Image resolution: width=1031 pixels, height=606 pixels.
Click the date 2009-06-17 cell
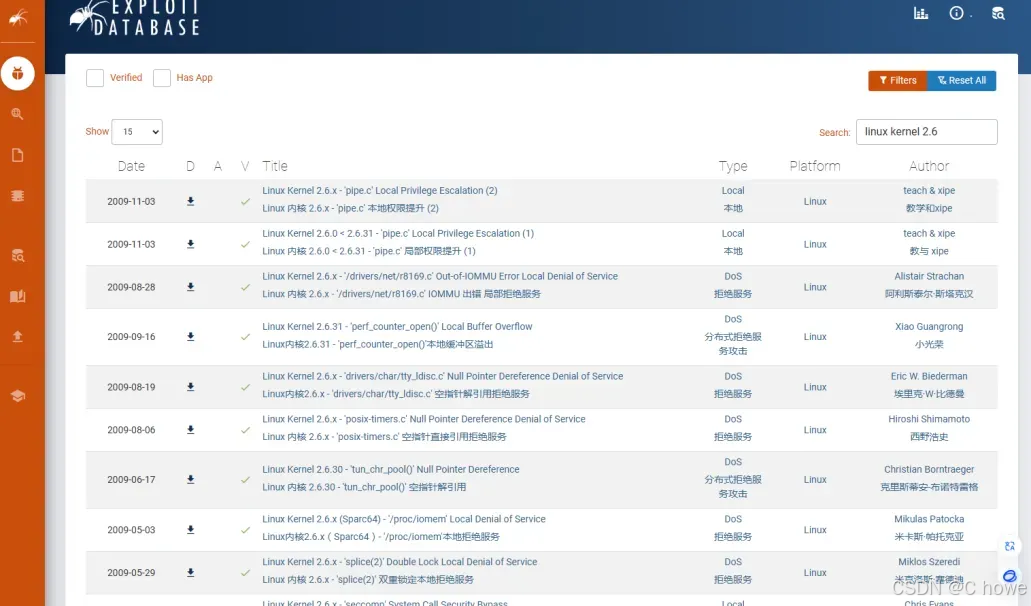(x=131, y=480)
